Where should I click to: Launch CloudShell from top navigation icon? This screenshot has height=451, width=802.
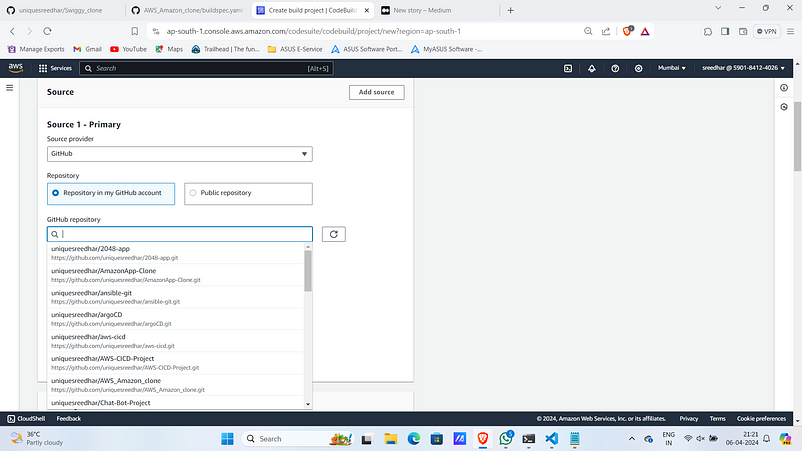pyautogui.click(x=568, y=68)
